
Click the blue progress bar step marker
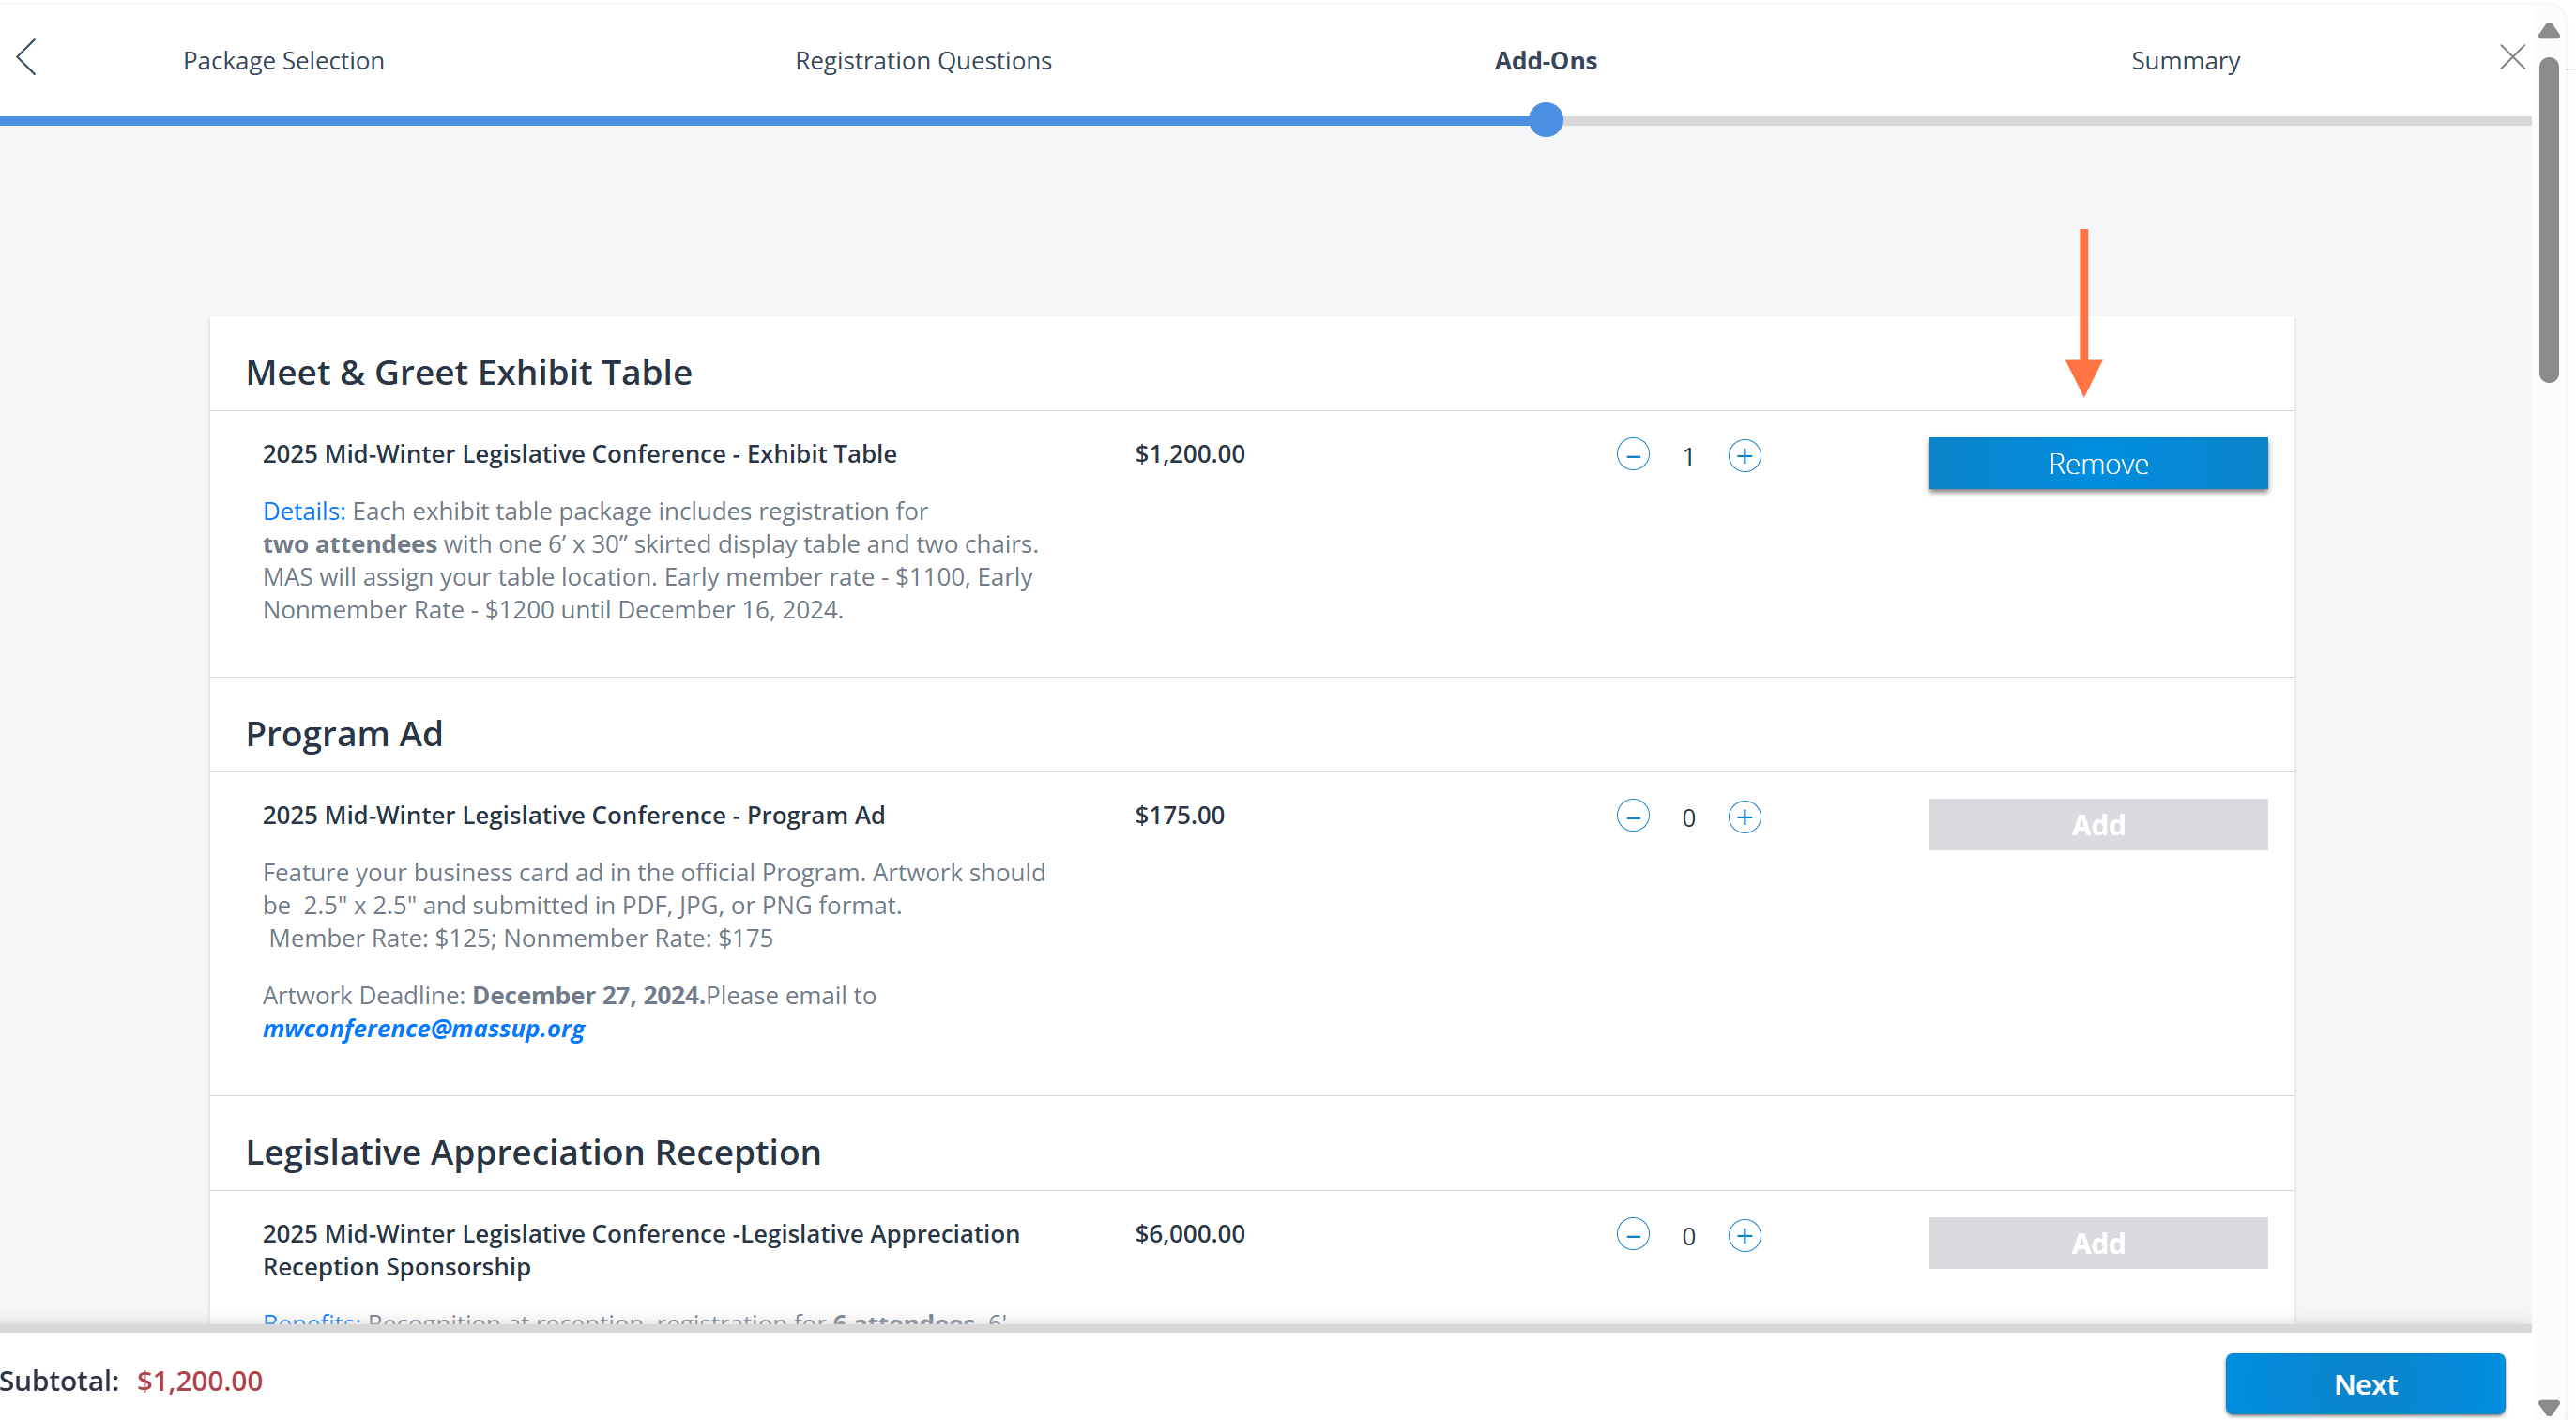click(1545, 120)
